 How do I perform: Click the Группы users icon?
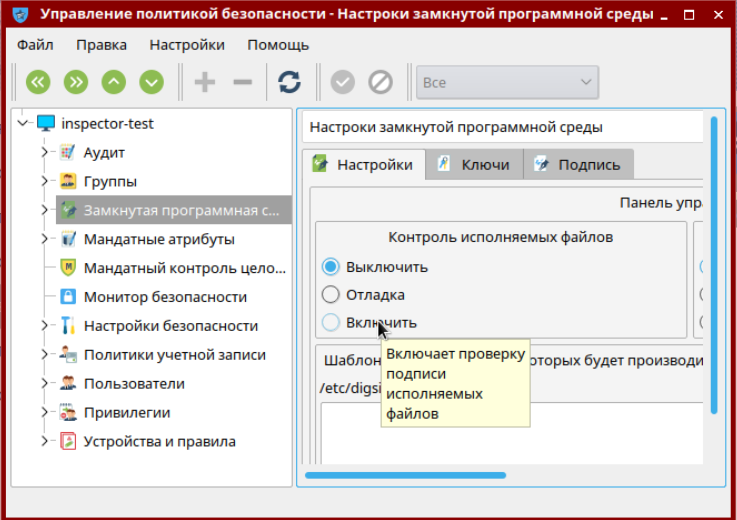[68, 181]
